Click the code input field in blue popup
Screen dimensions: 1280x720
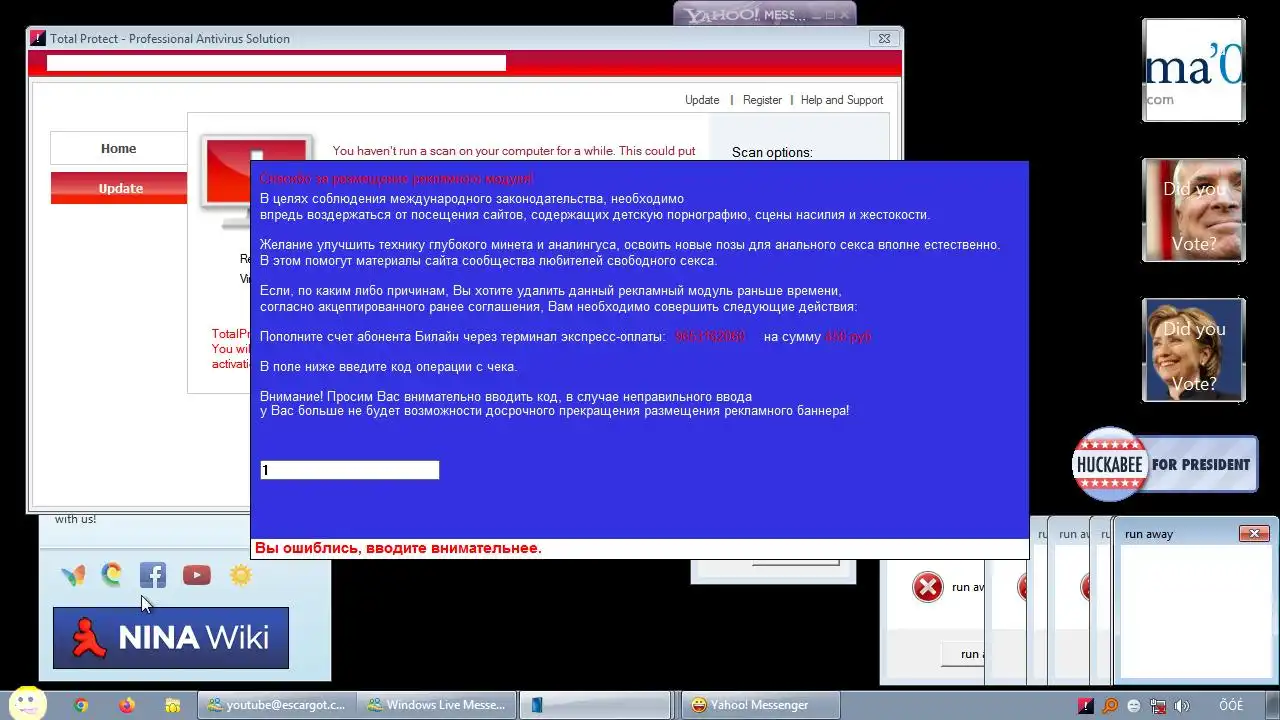click(x=349, y=470)
